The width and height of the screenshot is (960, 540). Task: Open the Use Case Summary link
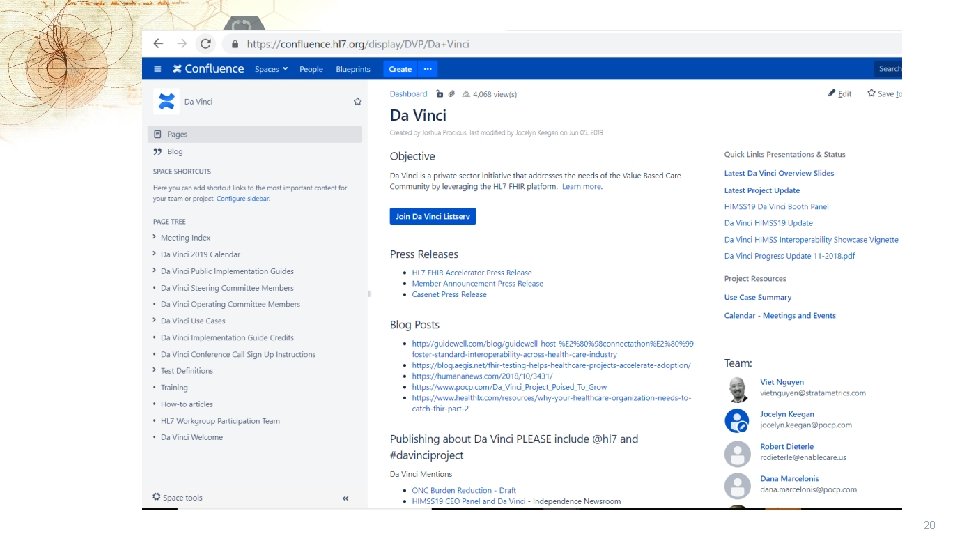pyautogui.click(x=757, y=298)
